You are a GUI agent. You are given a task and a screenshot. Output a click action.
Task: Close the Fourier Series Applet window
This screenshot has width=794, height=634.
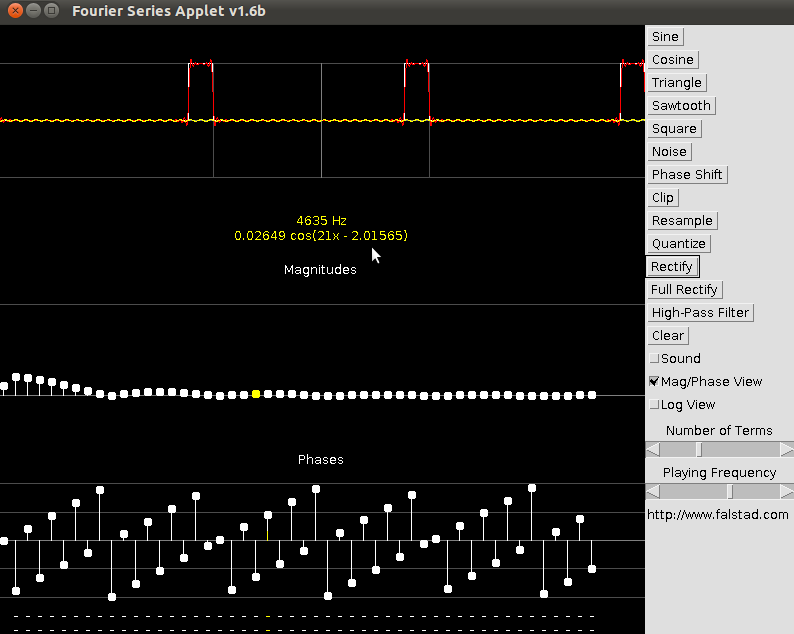[15, 10]
